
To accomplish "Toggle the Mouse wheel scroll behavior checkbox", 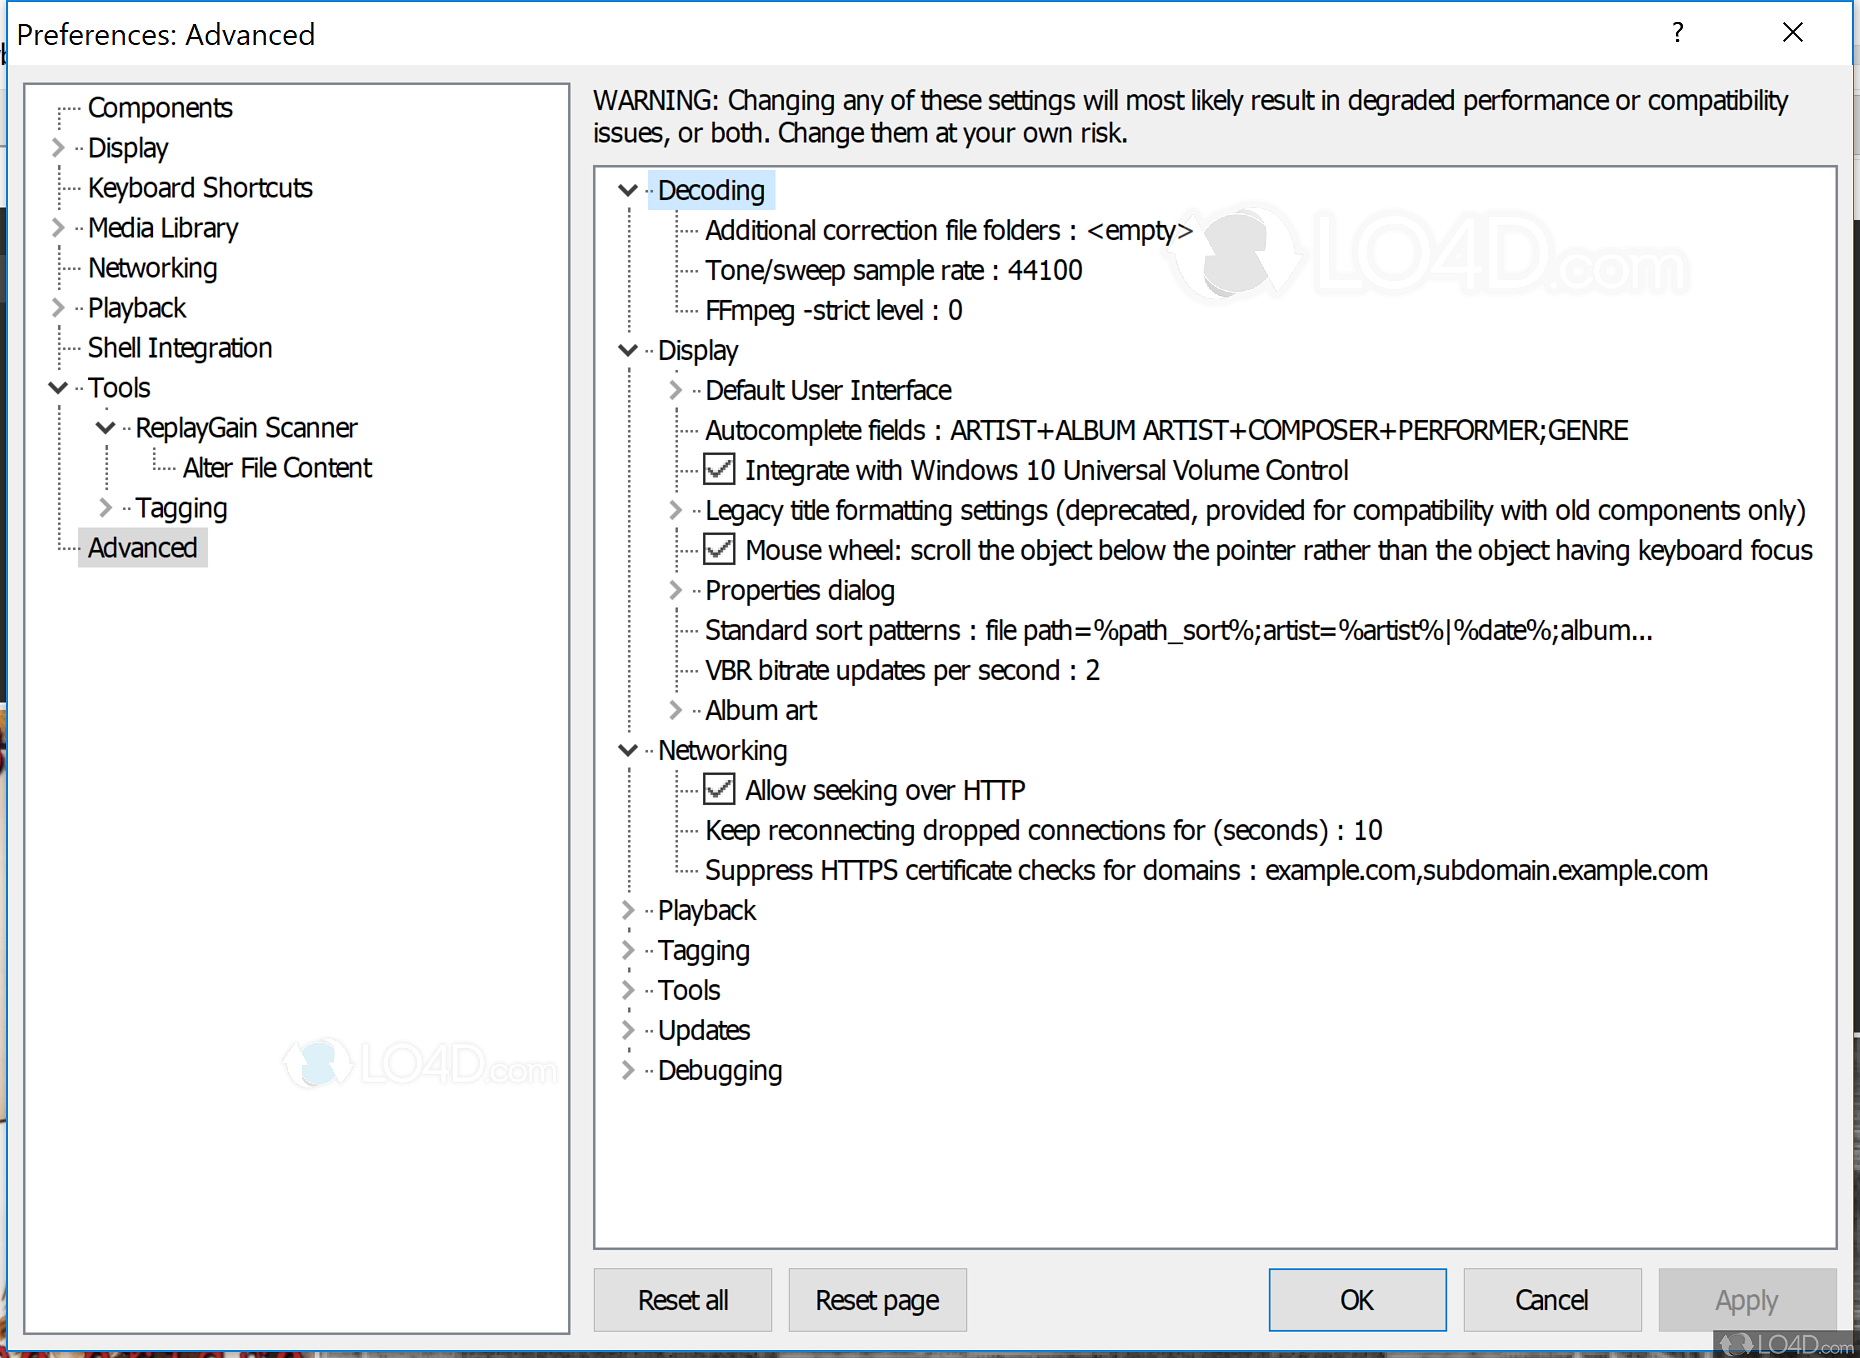I will point(718,549).
